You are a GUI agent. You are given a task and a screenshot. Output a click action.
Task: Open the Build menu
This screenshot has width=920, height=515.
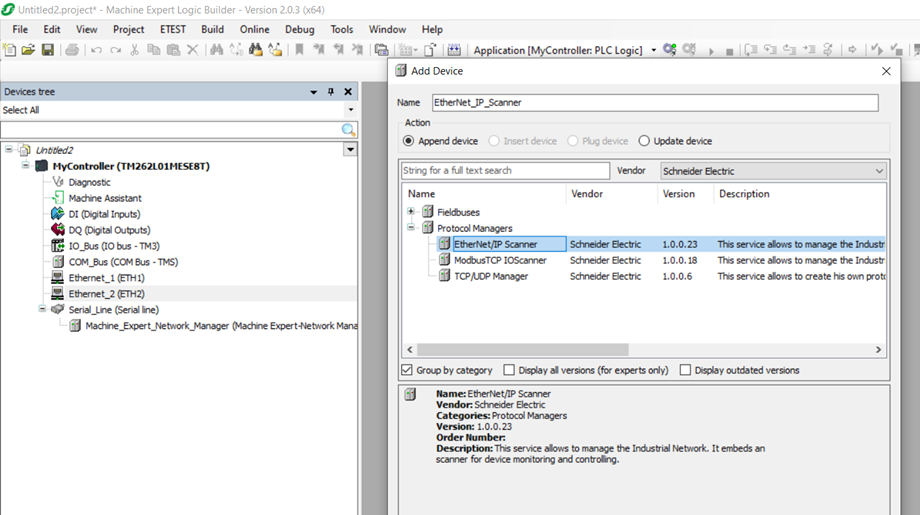[212, 29]
